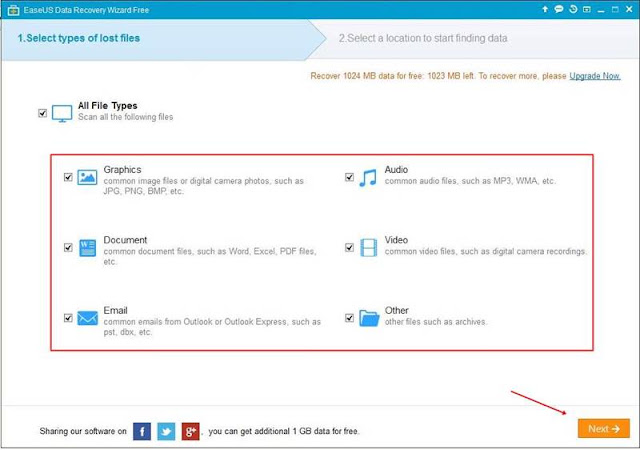This screenshot has width=640, height=450.
Task: Click 'common document files, such as Word' description
Action: click(210, 256)
